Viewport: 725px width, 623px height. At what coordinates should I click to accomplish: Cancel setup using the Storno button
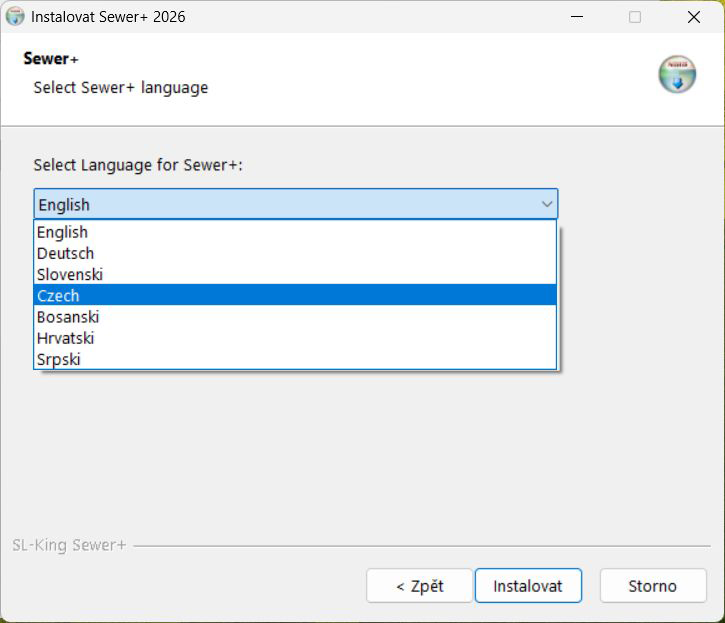click(x=653, y=586)
